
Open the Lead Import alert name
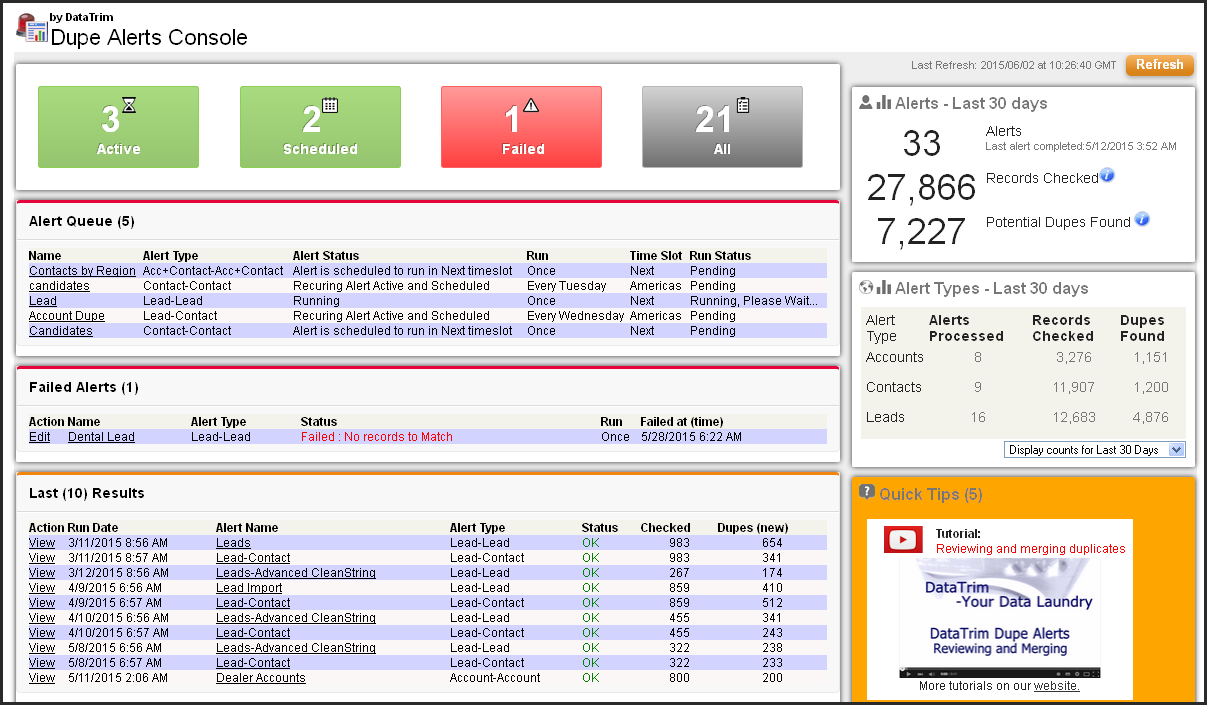tap(249, 588)
